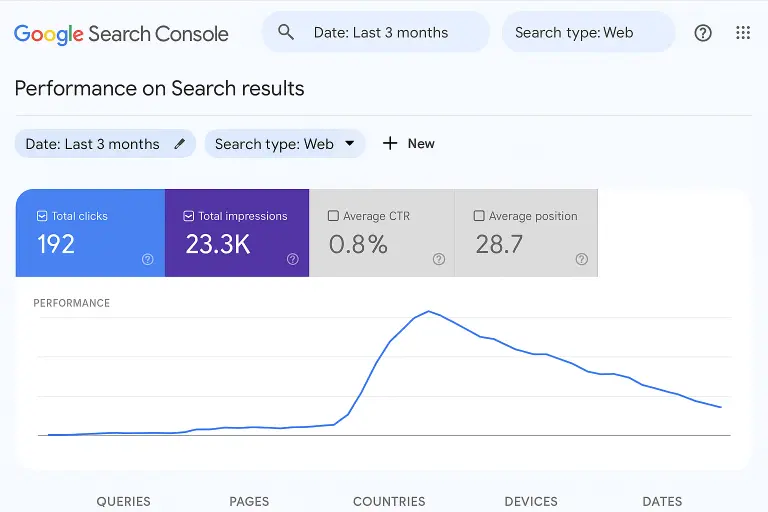The height and width of the screenshot is (512, 768).
Task: Click the New filter button
Action: tap(408, 143)
